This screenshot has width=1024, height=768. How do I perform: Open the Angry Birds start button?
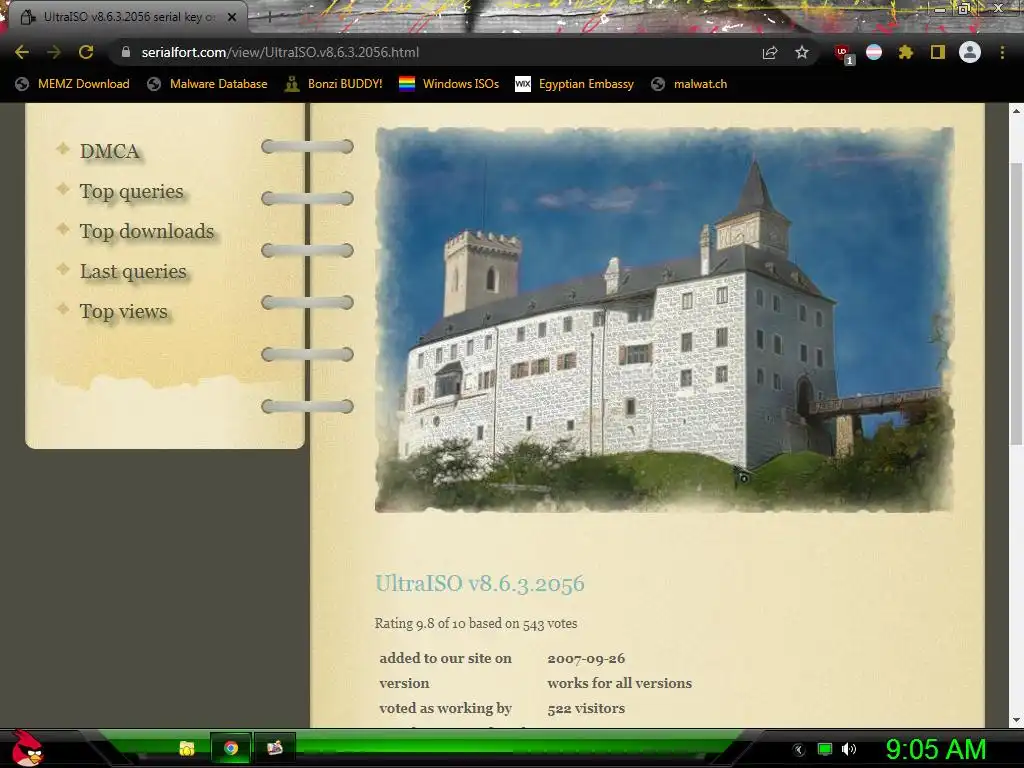[26, 748]
